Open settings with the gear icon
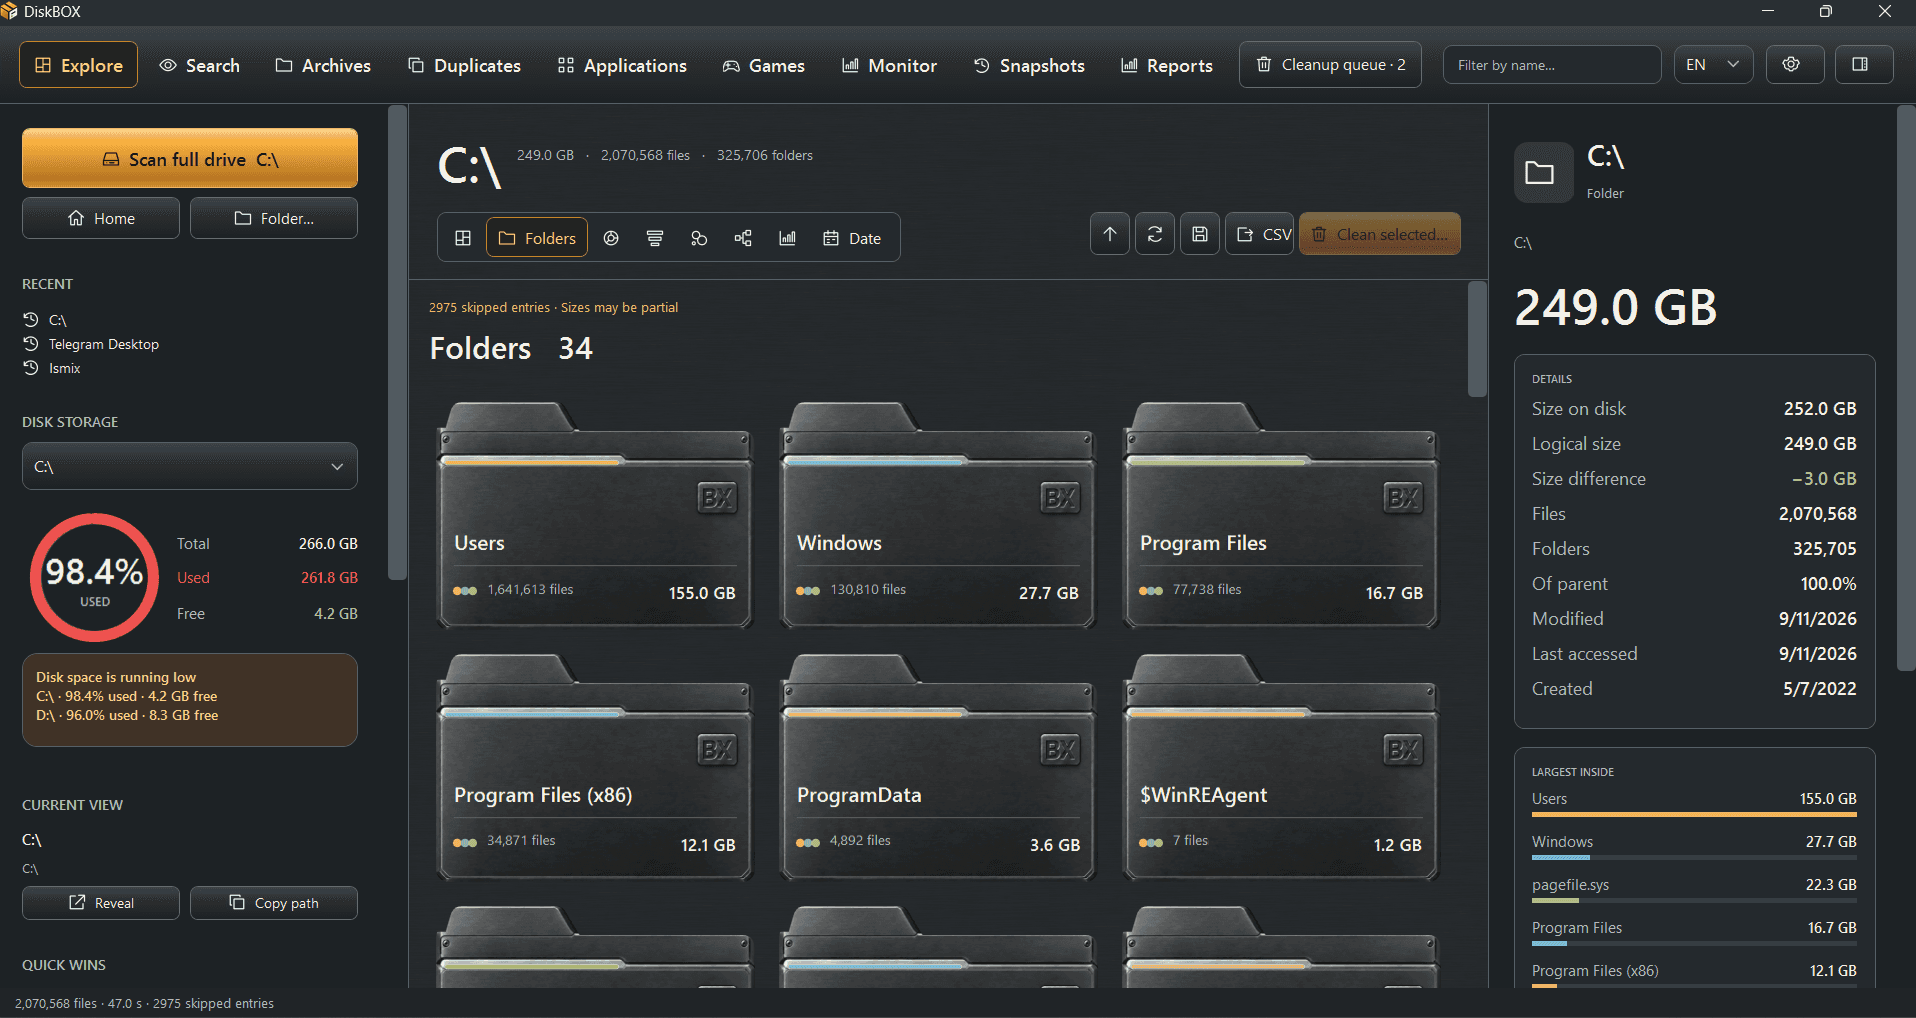 click(x=1795, y=65)
